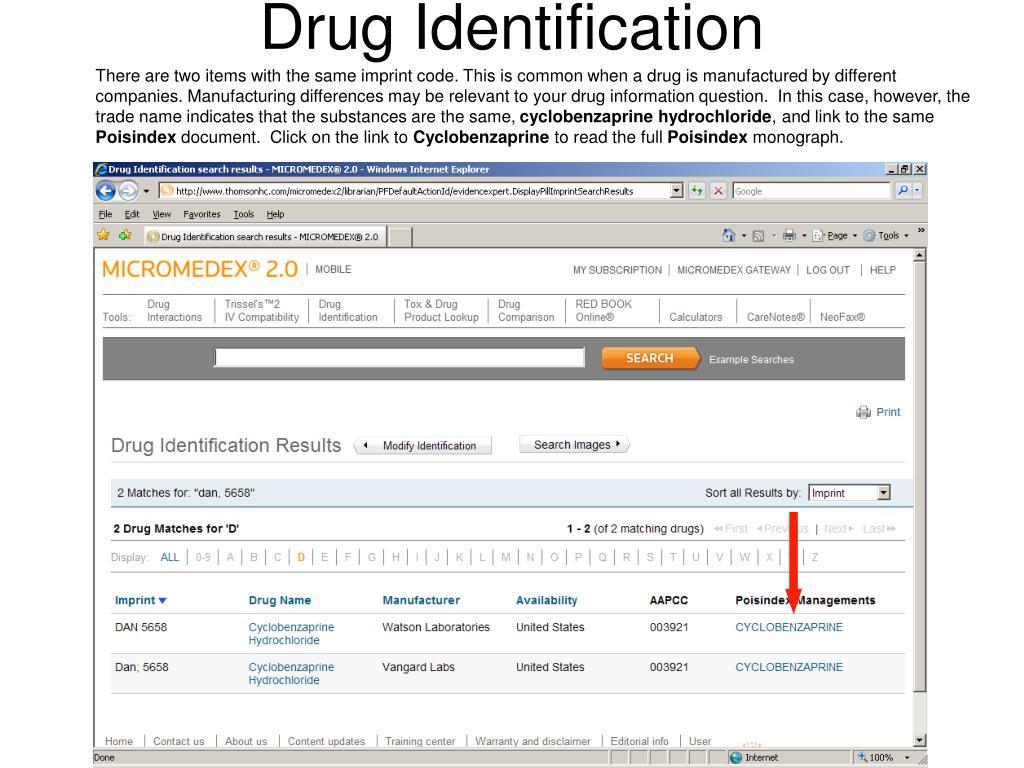The width and height of the screenshot is (1024, 768).
Task: Filter drug matches by letter D
Action: click(301, 557)
